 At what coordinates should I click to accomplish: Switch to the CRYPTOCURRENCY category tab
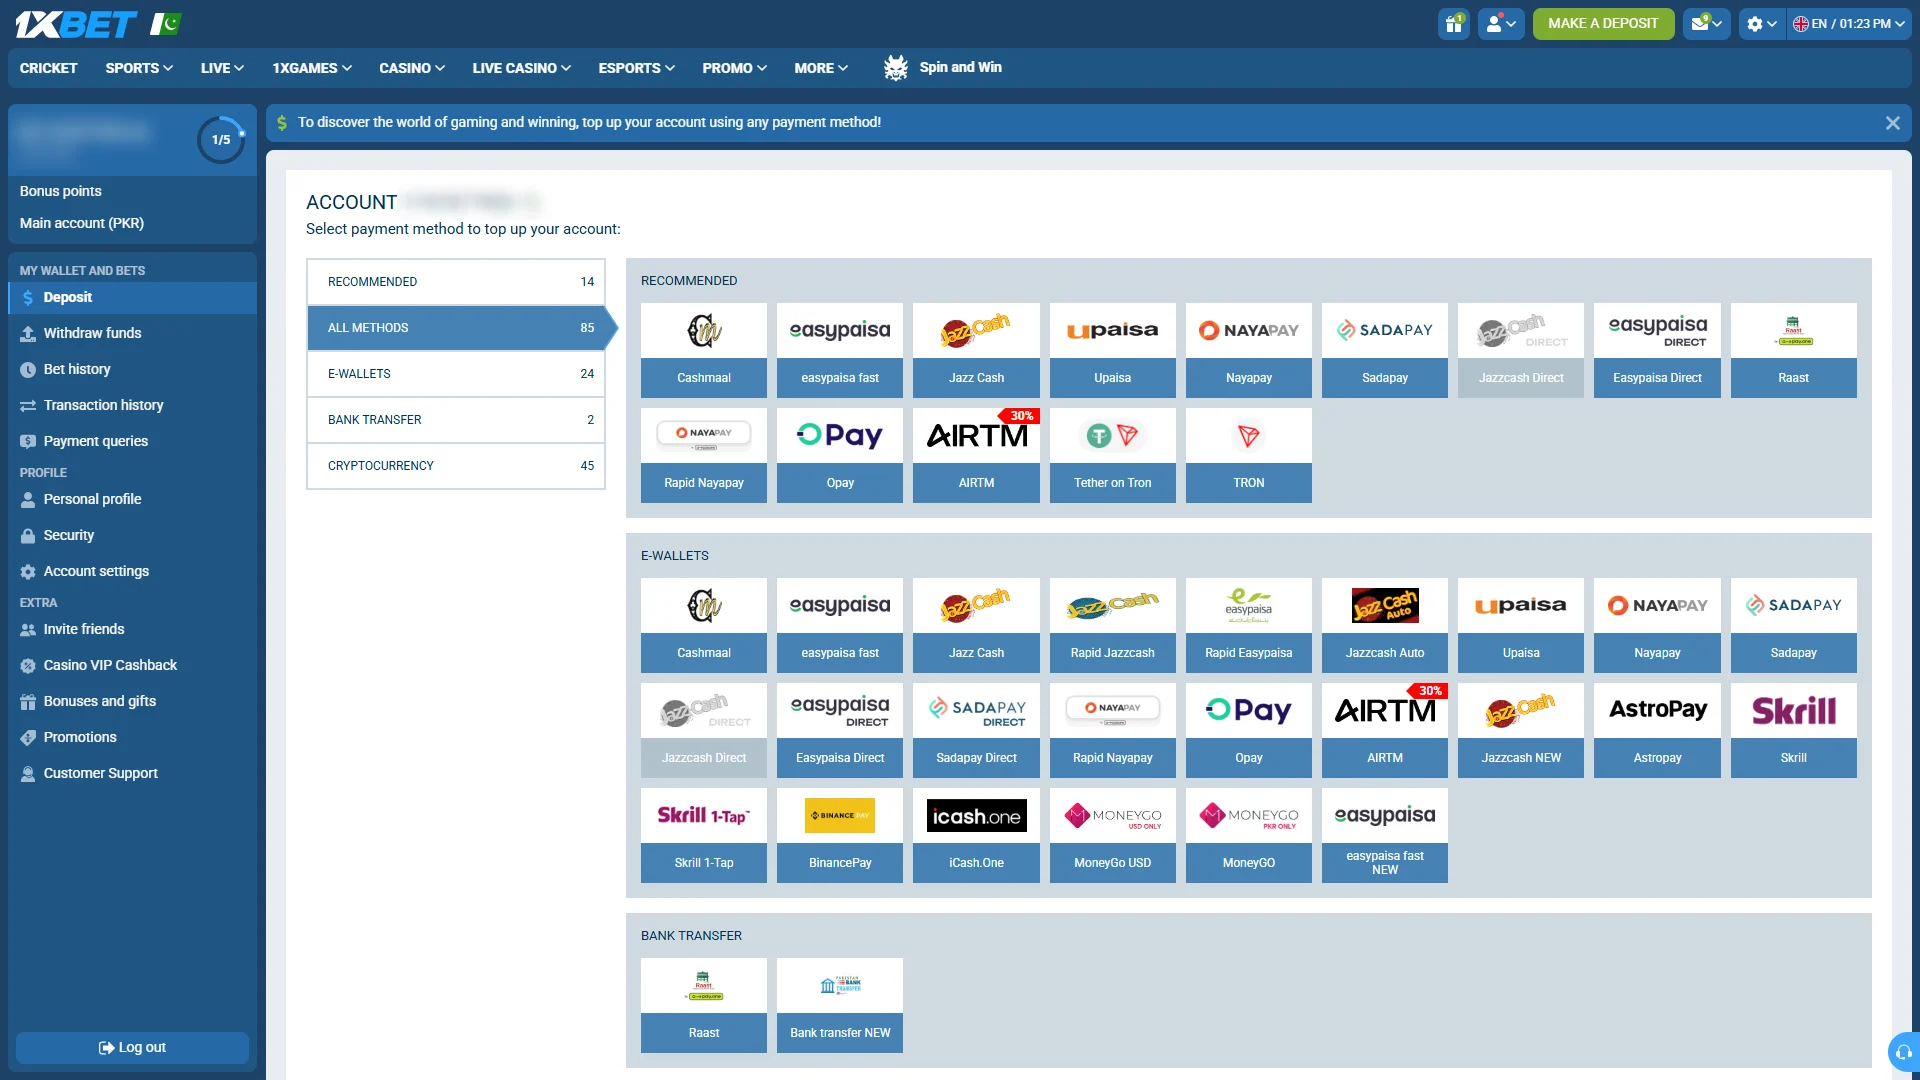point(456,466)
